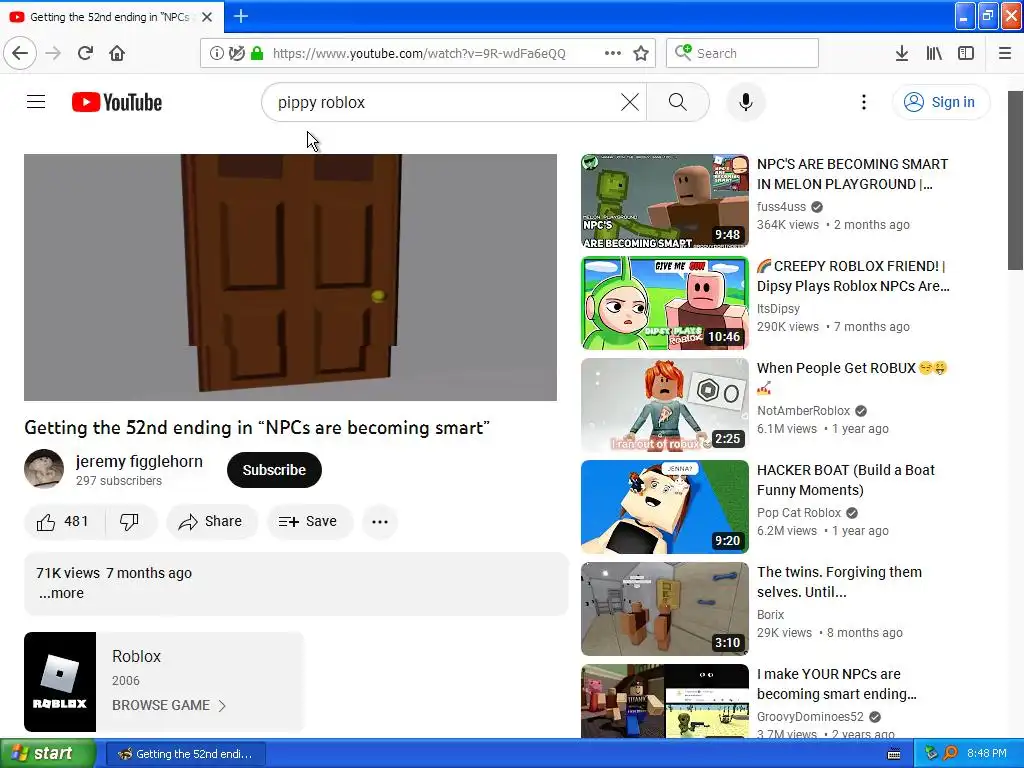This screenshot has width=1024, height=768.
Task: Dislike the video with thumbs down
Action: tap(130, 521)
